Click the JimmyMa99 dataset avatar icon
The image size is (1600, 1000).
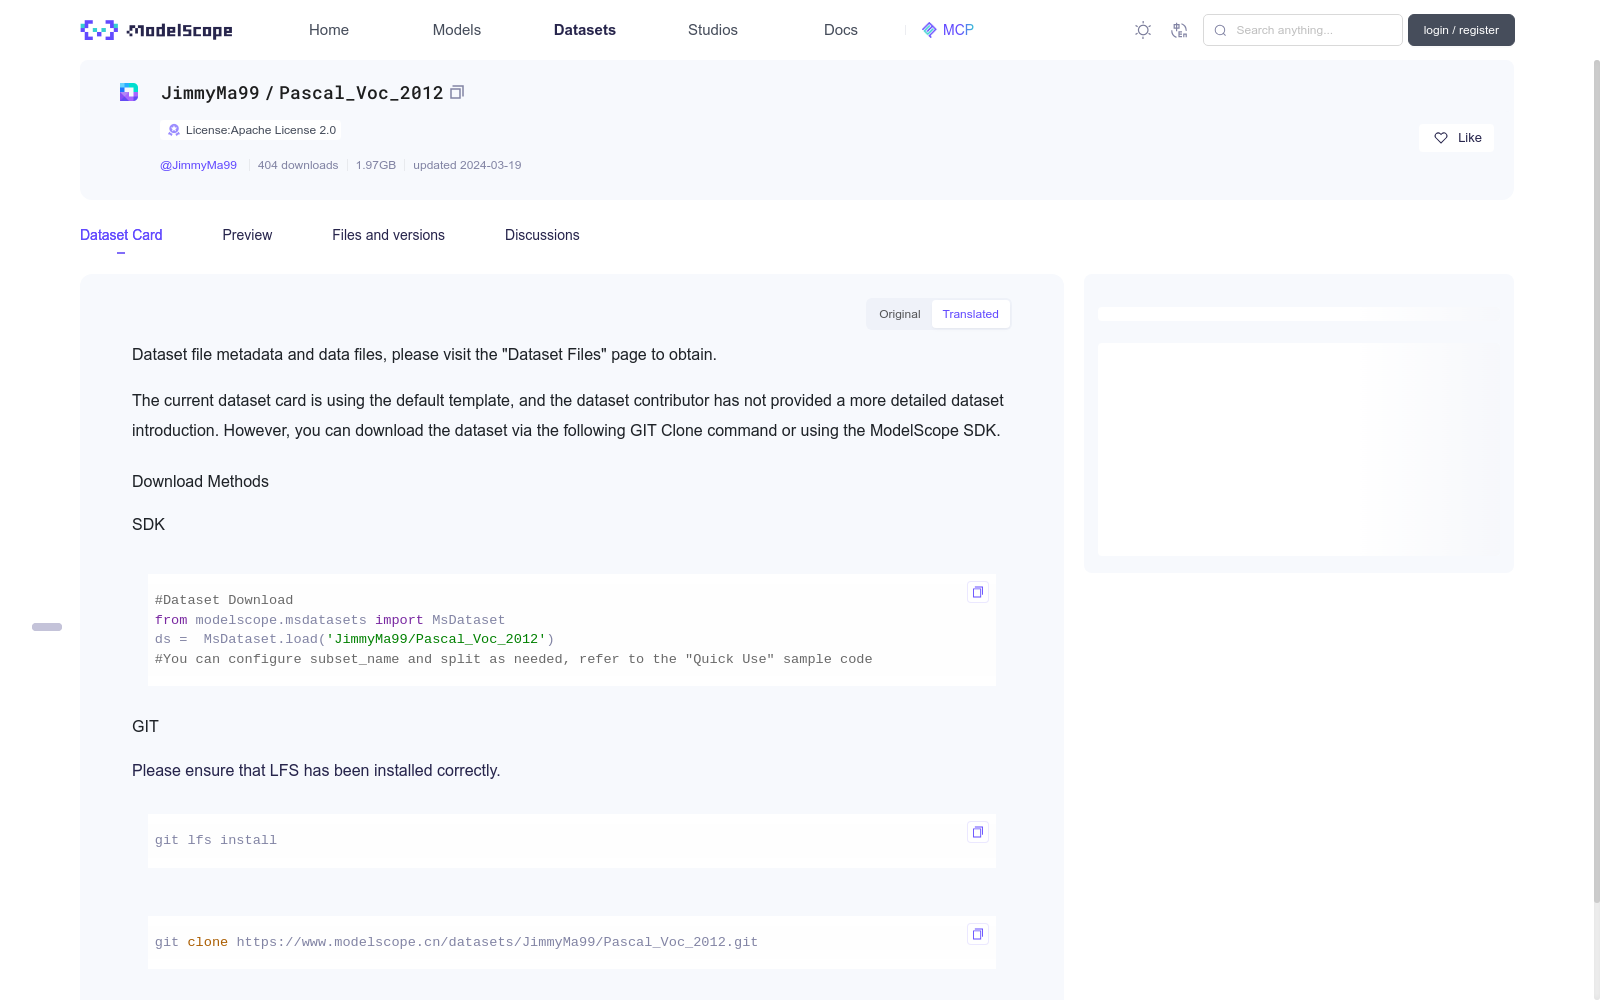129,92
